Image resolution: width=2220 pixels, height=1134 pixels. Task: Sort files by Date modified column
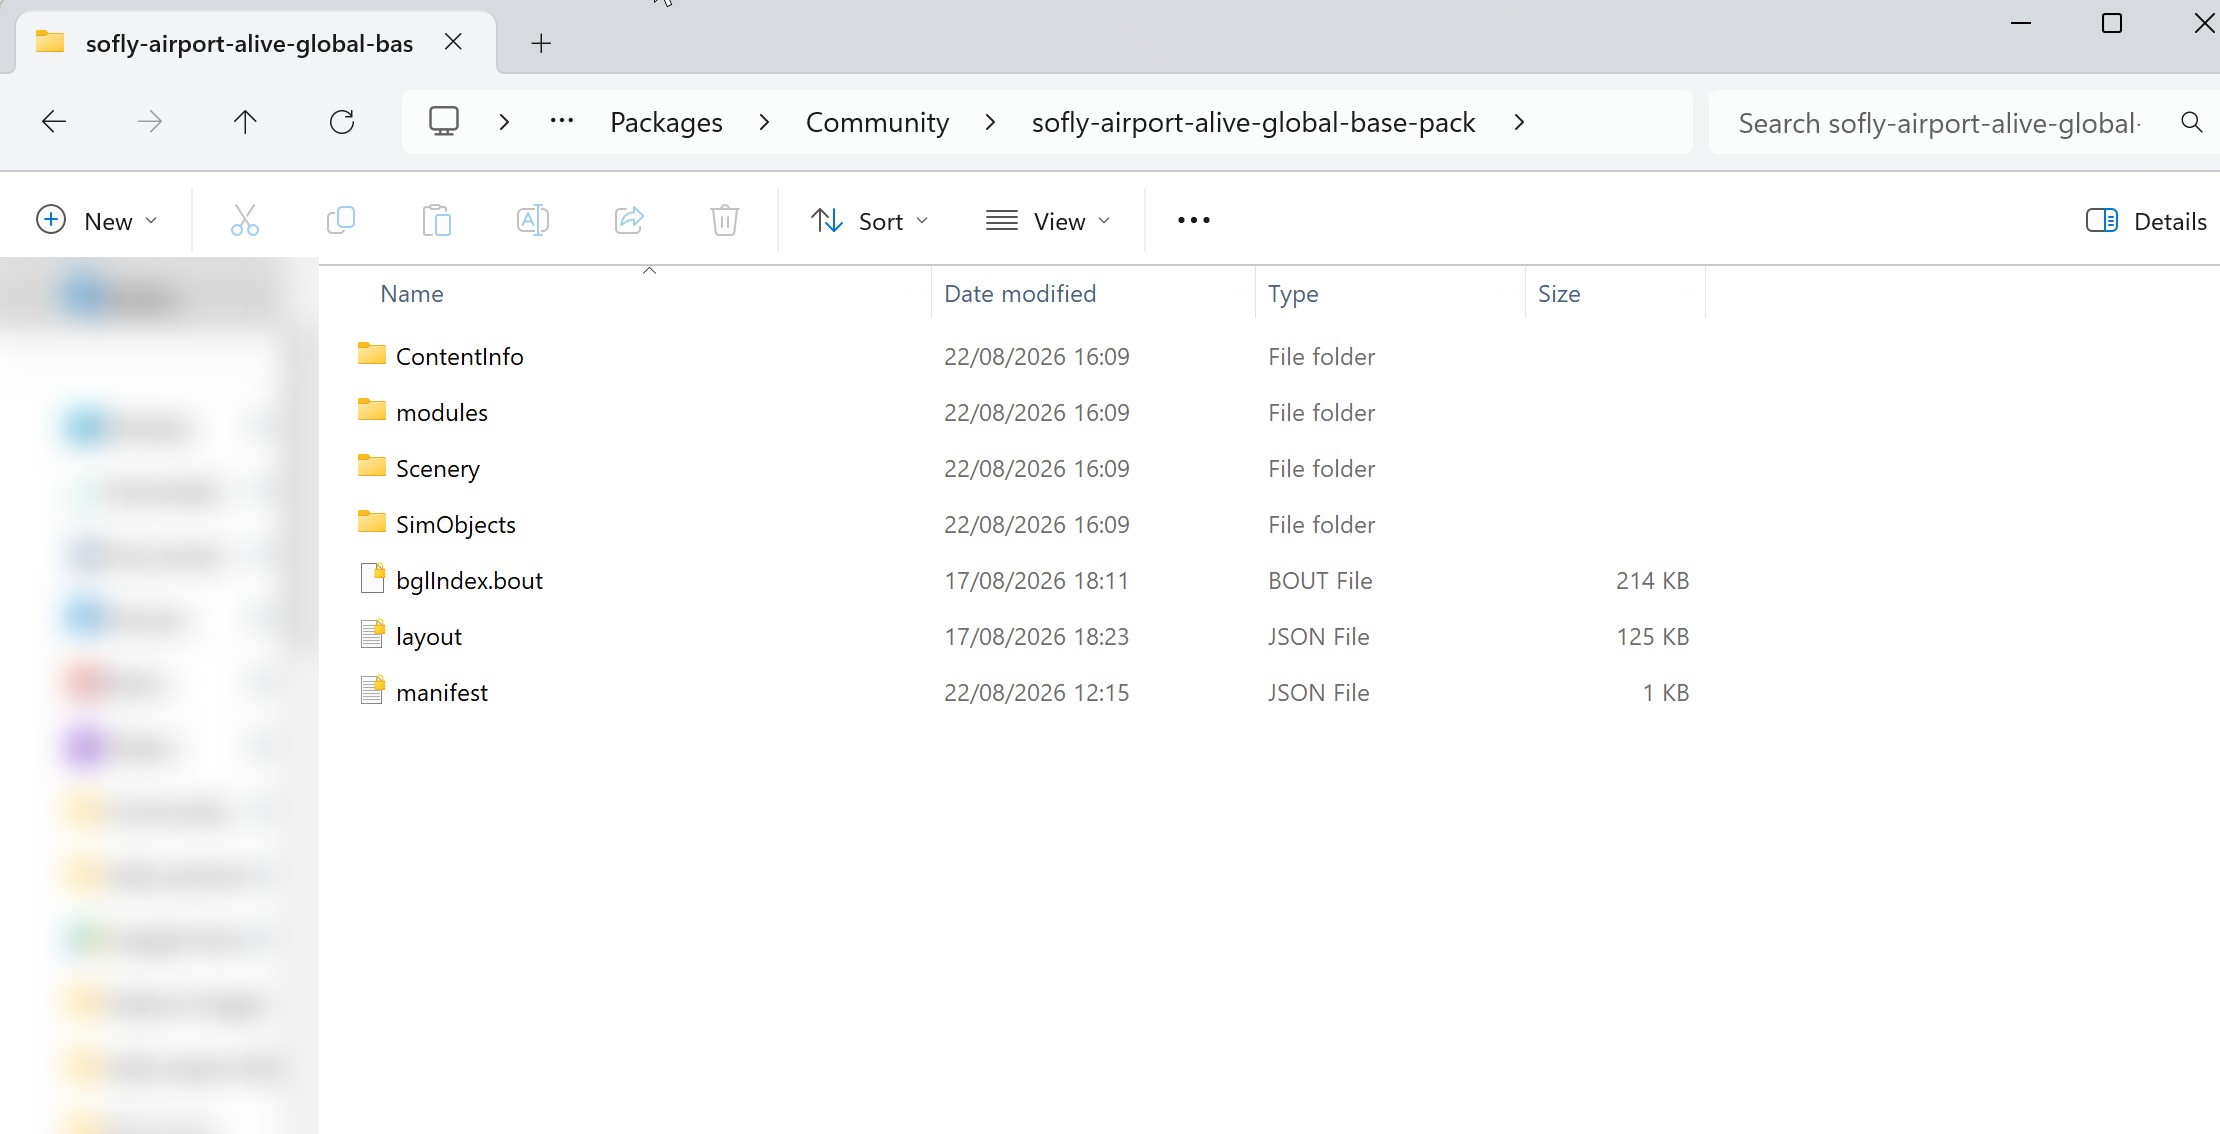(1020, 294)
